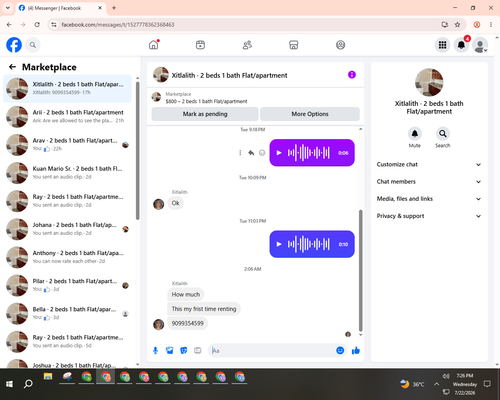Open the Marketplace storefront icon
Image resolution: width=500 pixels, height=400 pixels.
tap(294, 45)
